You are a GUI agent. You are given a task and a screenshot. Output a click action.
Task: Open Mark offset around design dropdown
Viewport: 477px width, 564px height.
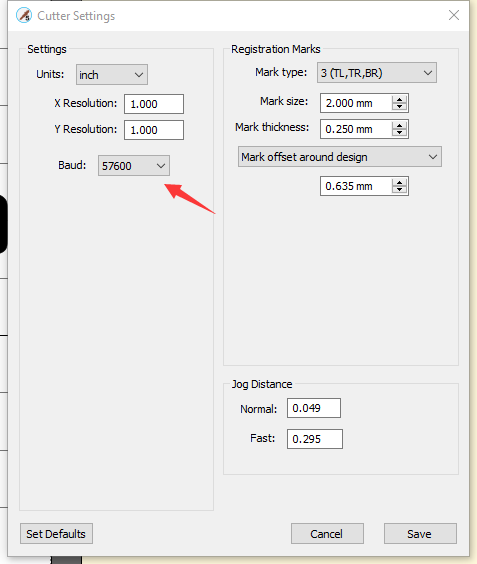click(340, 157)
